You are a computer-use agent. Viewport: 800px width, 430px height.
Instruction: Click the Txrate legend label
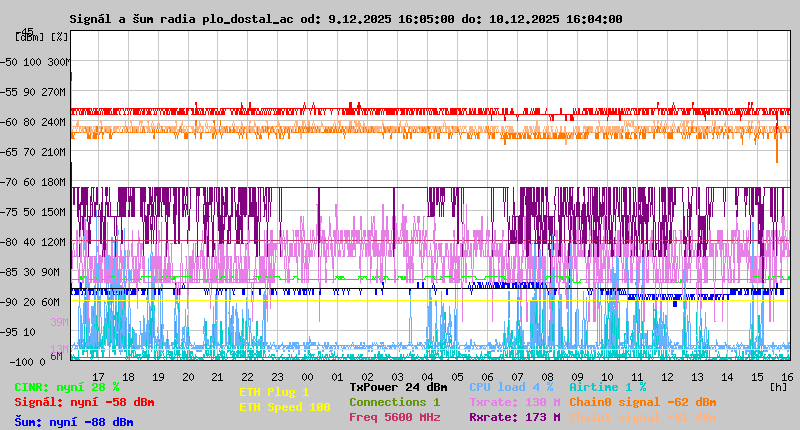(x=514, y=402)
